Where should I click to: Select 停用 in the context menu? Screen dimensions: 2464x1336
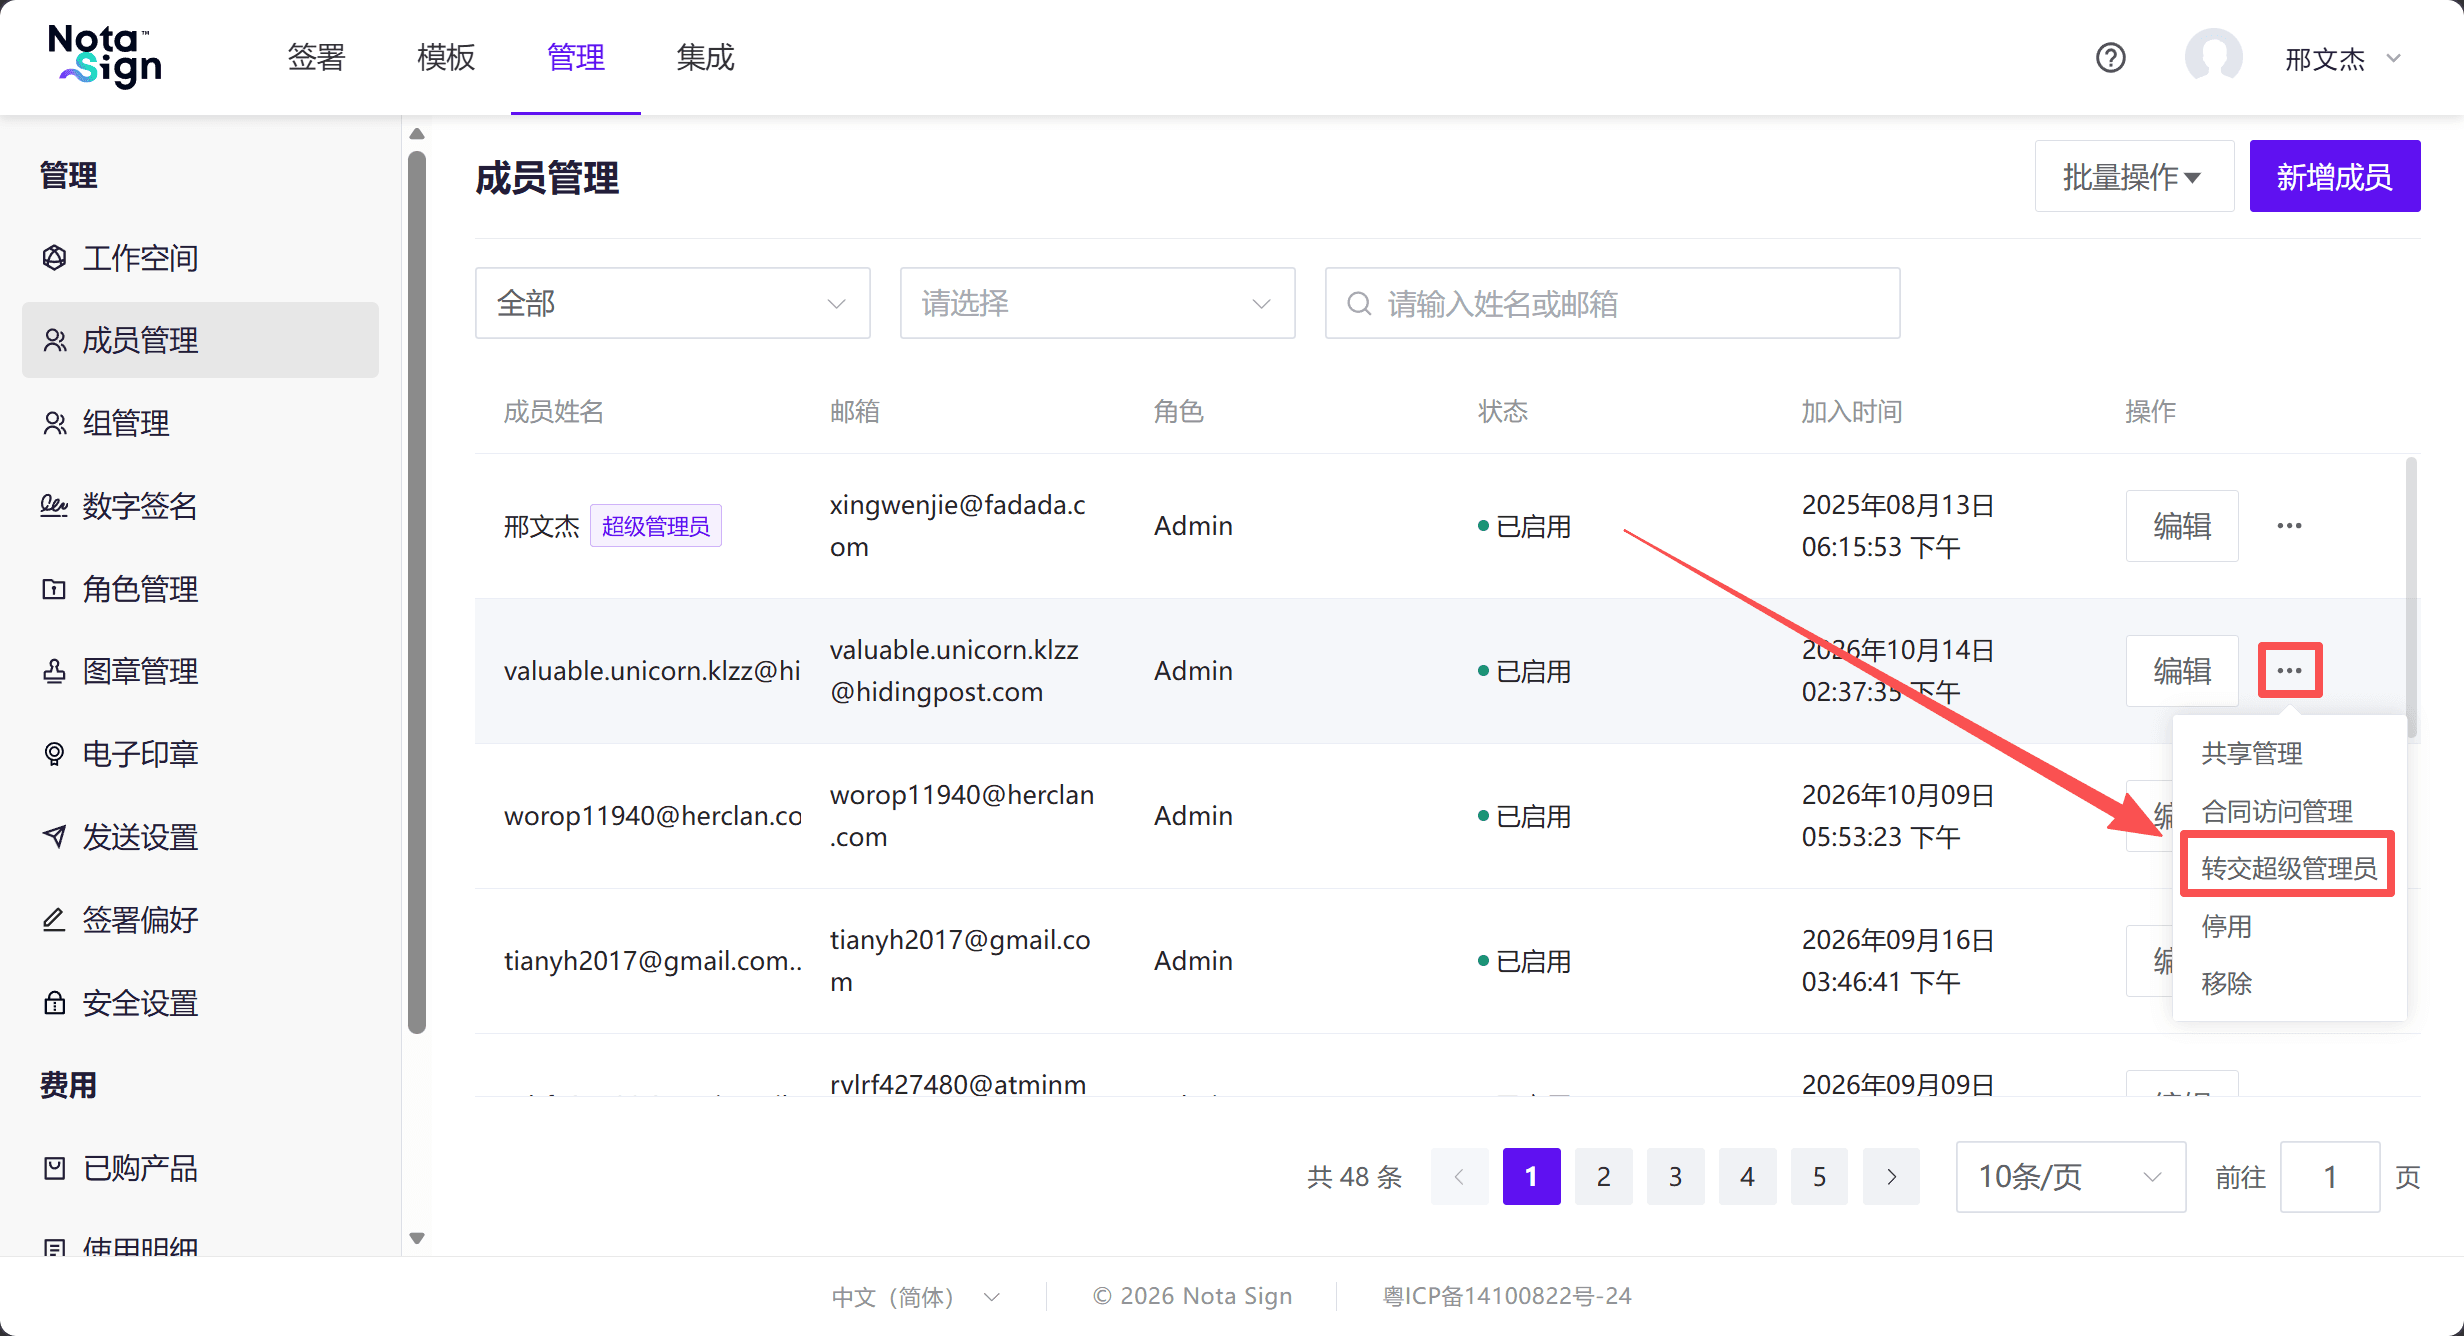click(x=2227, y=926)
